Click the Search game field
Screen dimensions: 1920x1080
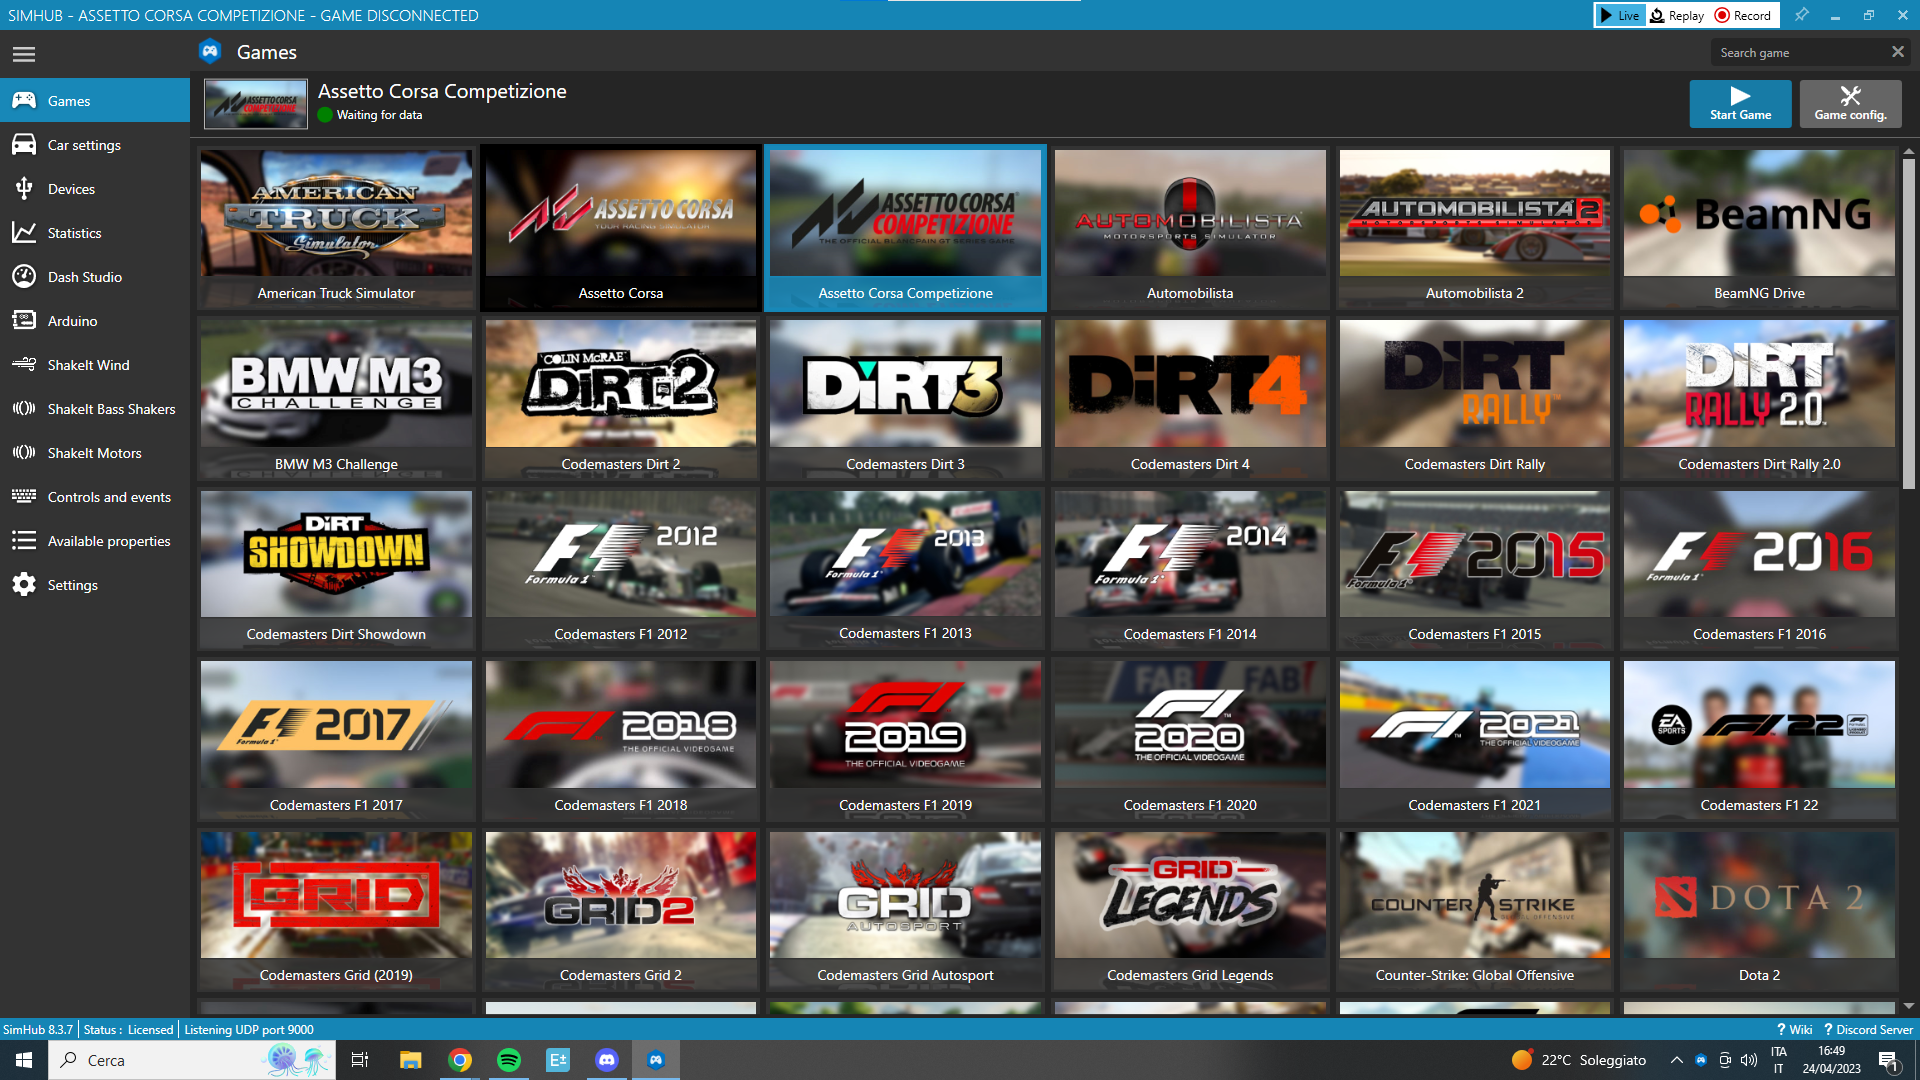click(1800, 52)
